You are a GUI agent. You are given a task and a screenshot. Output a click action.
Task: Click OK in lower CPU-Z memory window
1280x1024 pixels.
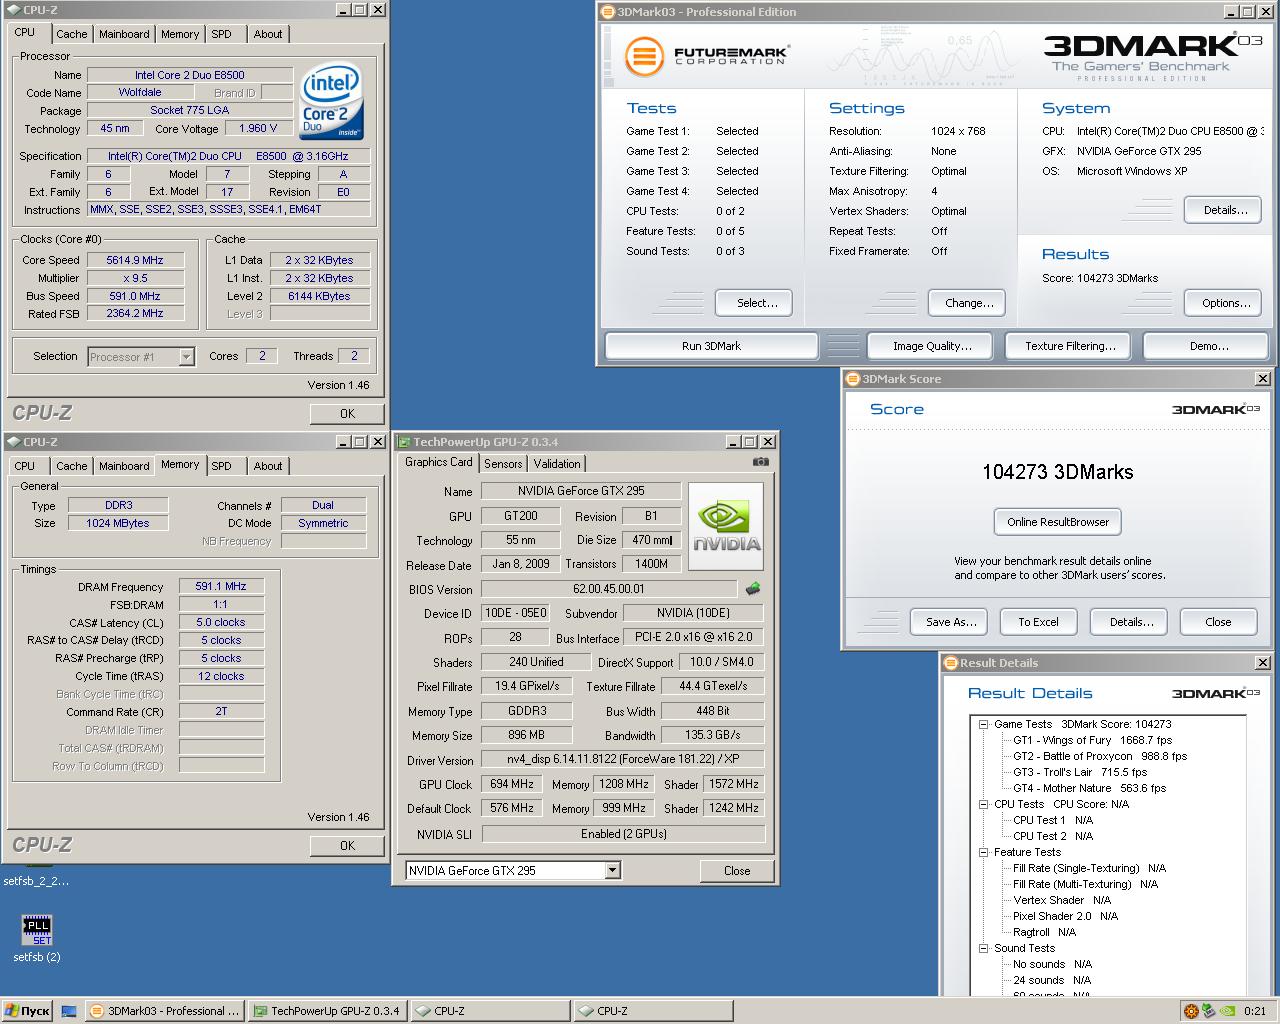coord(347,846)
